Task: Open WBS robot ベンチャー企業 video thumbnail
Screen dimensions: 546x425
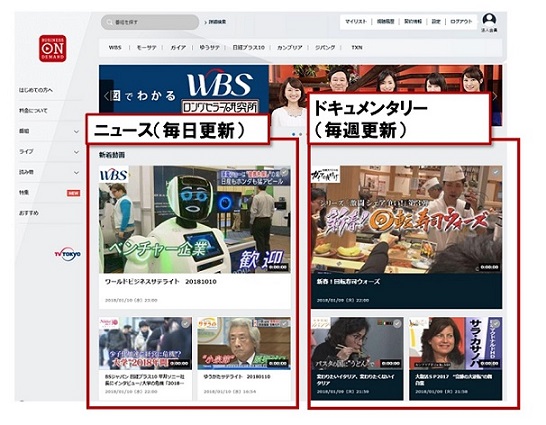Action: (x=195, y=219)
